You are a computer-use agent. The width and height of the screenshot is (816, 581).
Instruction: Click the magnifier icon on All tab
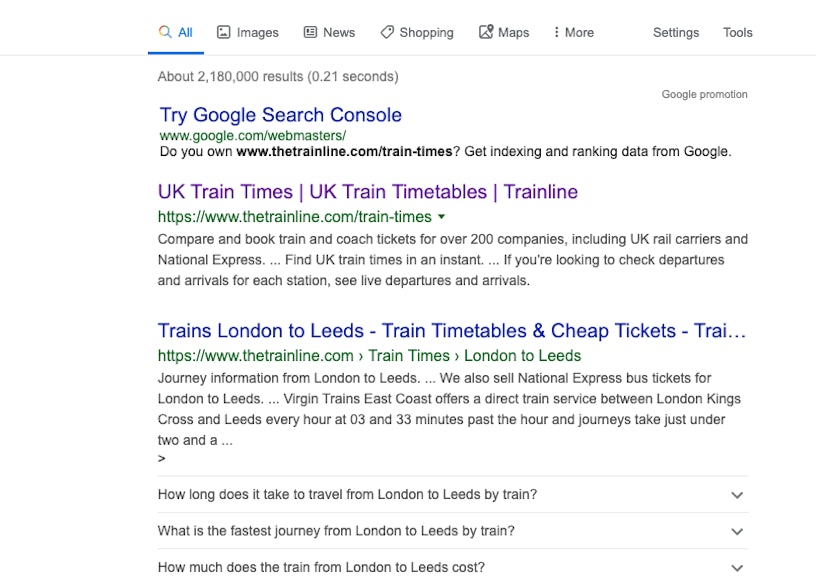(x=165, y=32)
